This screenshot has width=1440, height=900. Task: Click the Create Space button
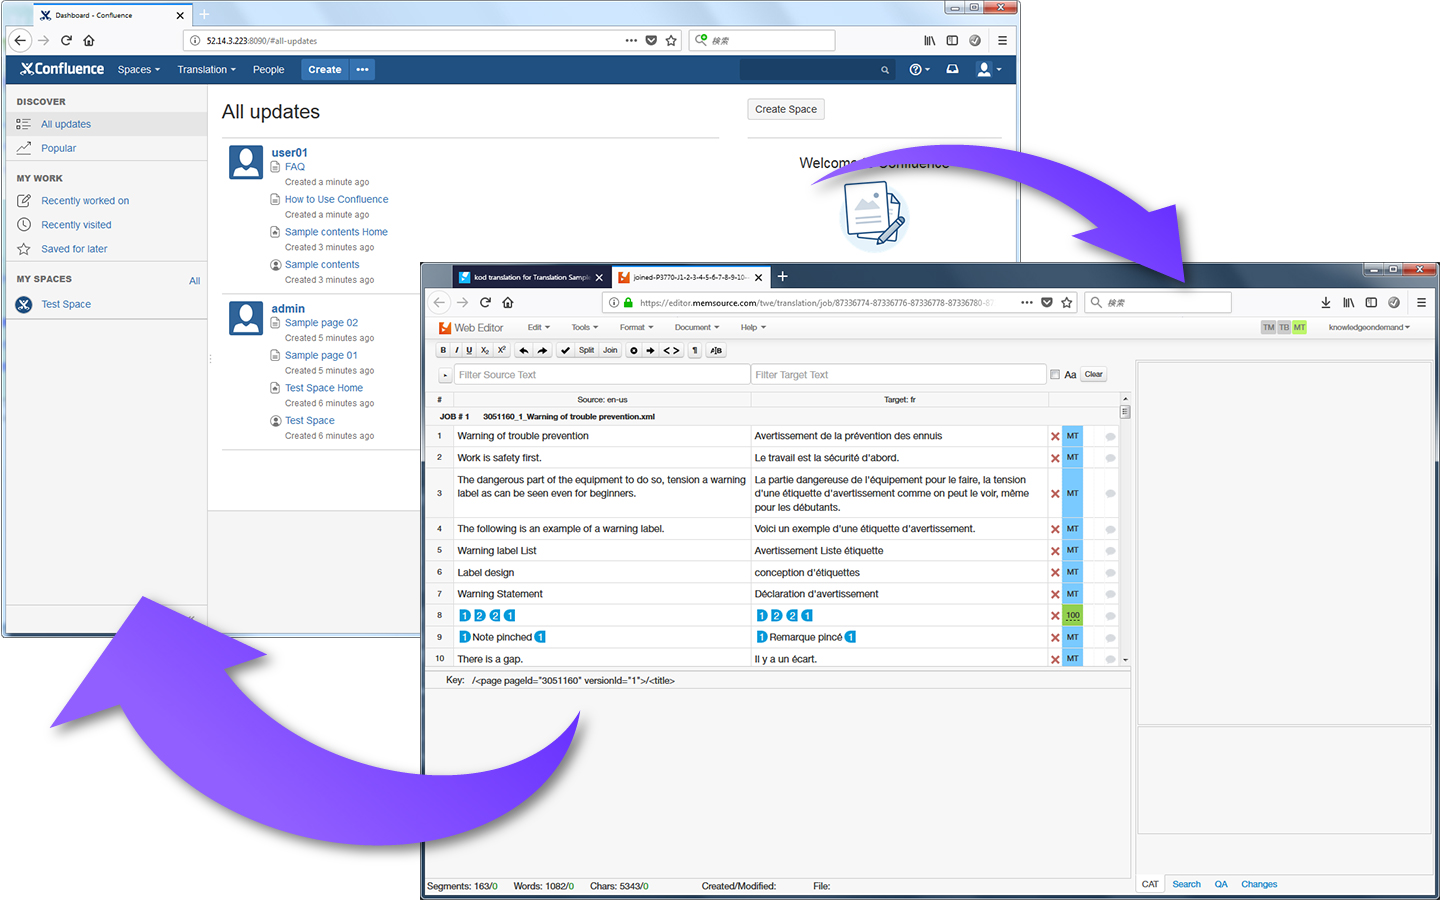(786, 109)
